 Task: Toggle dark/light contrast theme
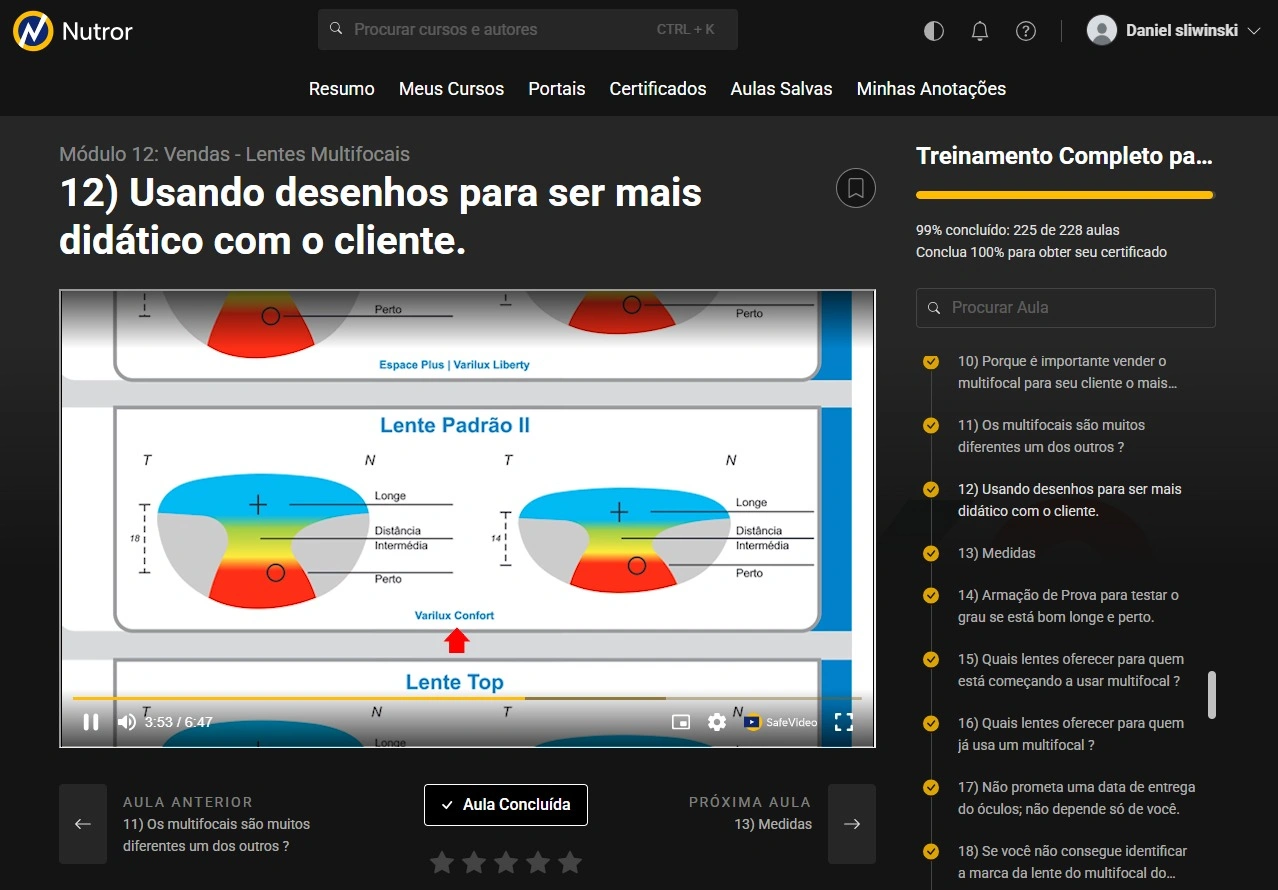click(x=933, y=31)
